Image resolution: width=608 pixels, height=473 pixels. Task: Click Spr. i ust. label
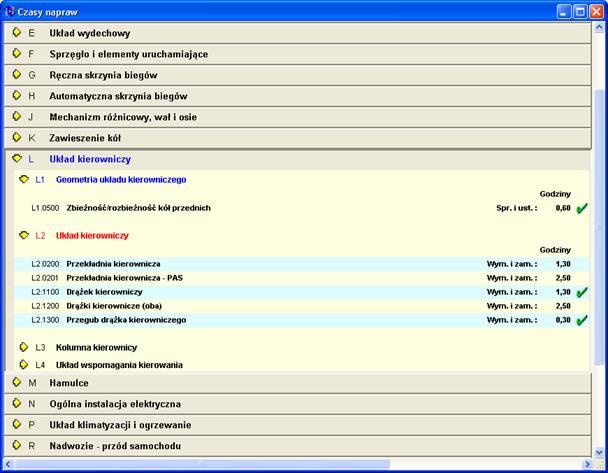(516, 208)
